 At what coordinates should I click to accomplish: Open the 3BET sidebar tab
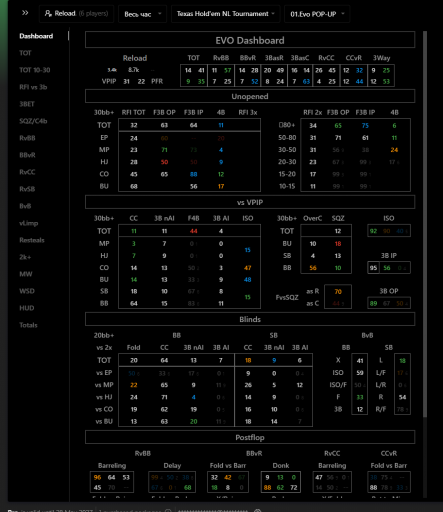coord(27,104)
